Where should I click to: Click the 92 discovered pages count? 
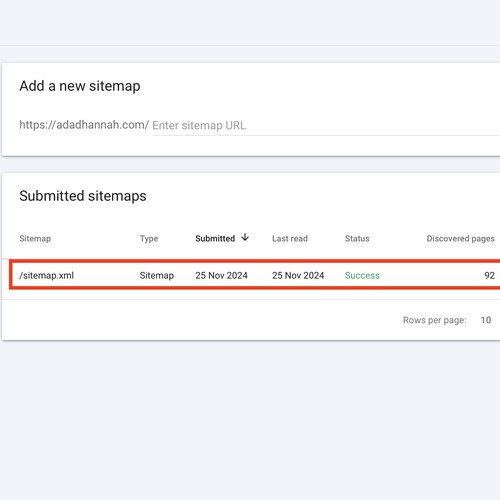point(489,276)
